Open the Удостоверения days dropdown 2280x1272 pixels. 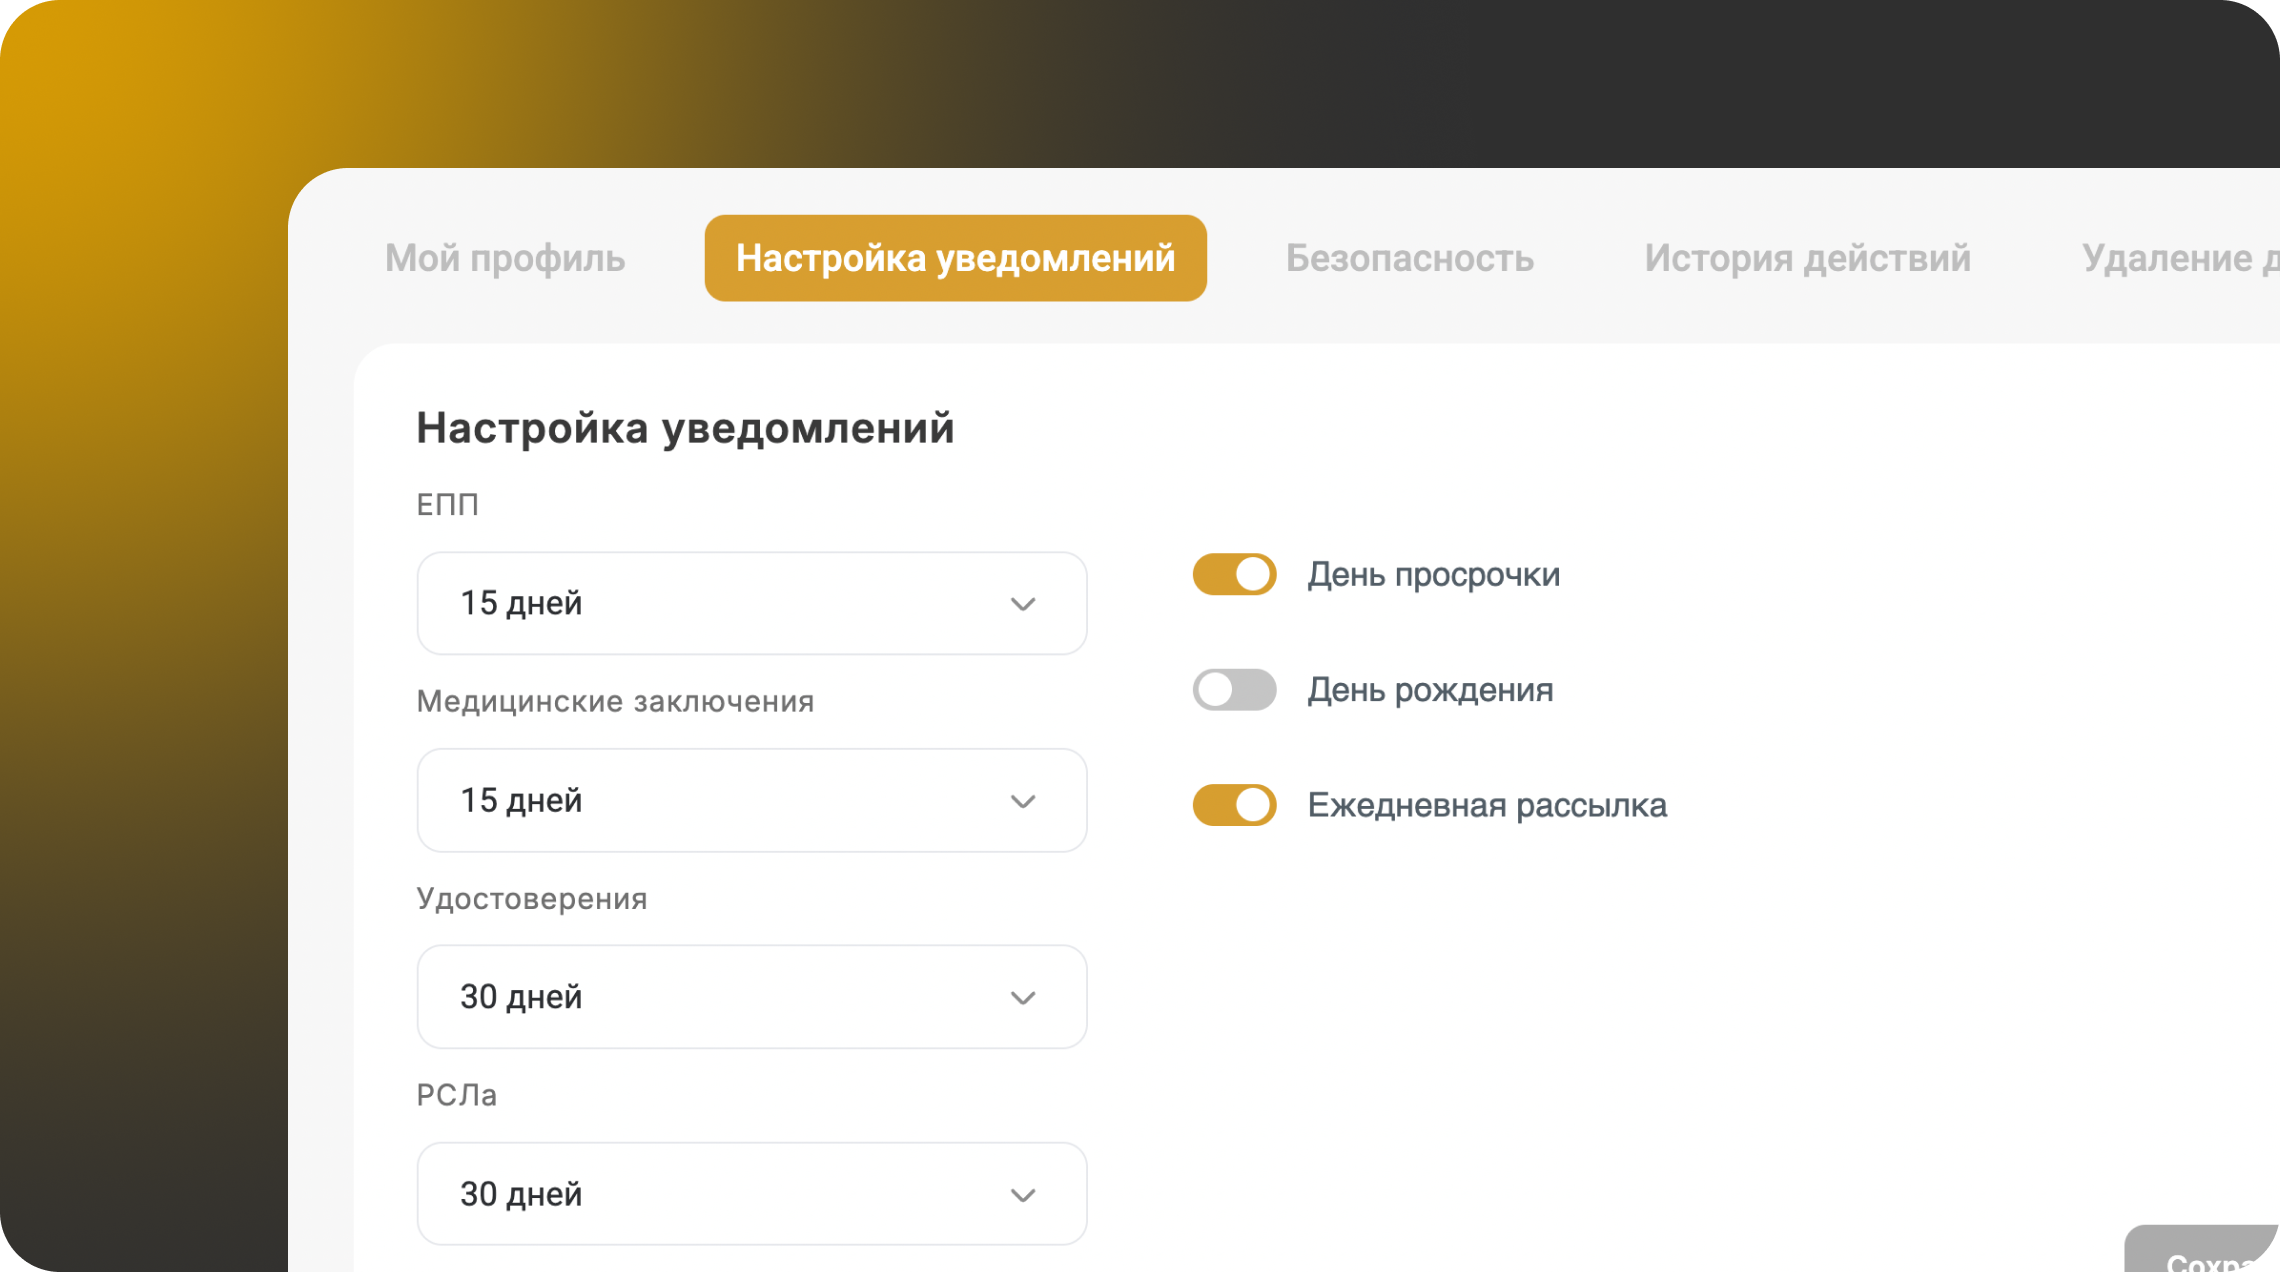click(752, 997)
